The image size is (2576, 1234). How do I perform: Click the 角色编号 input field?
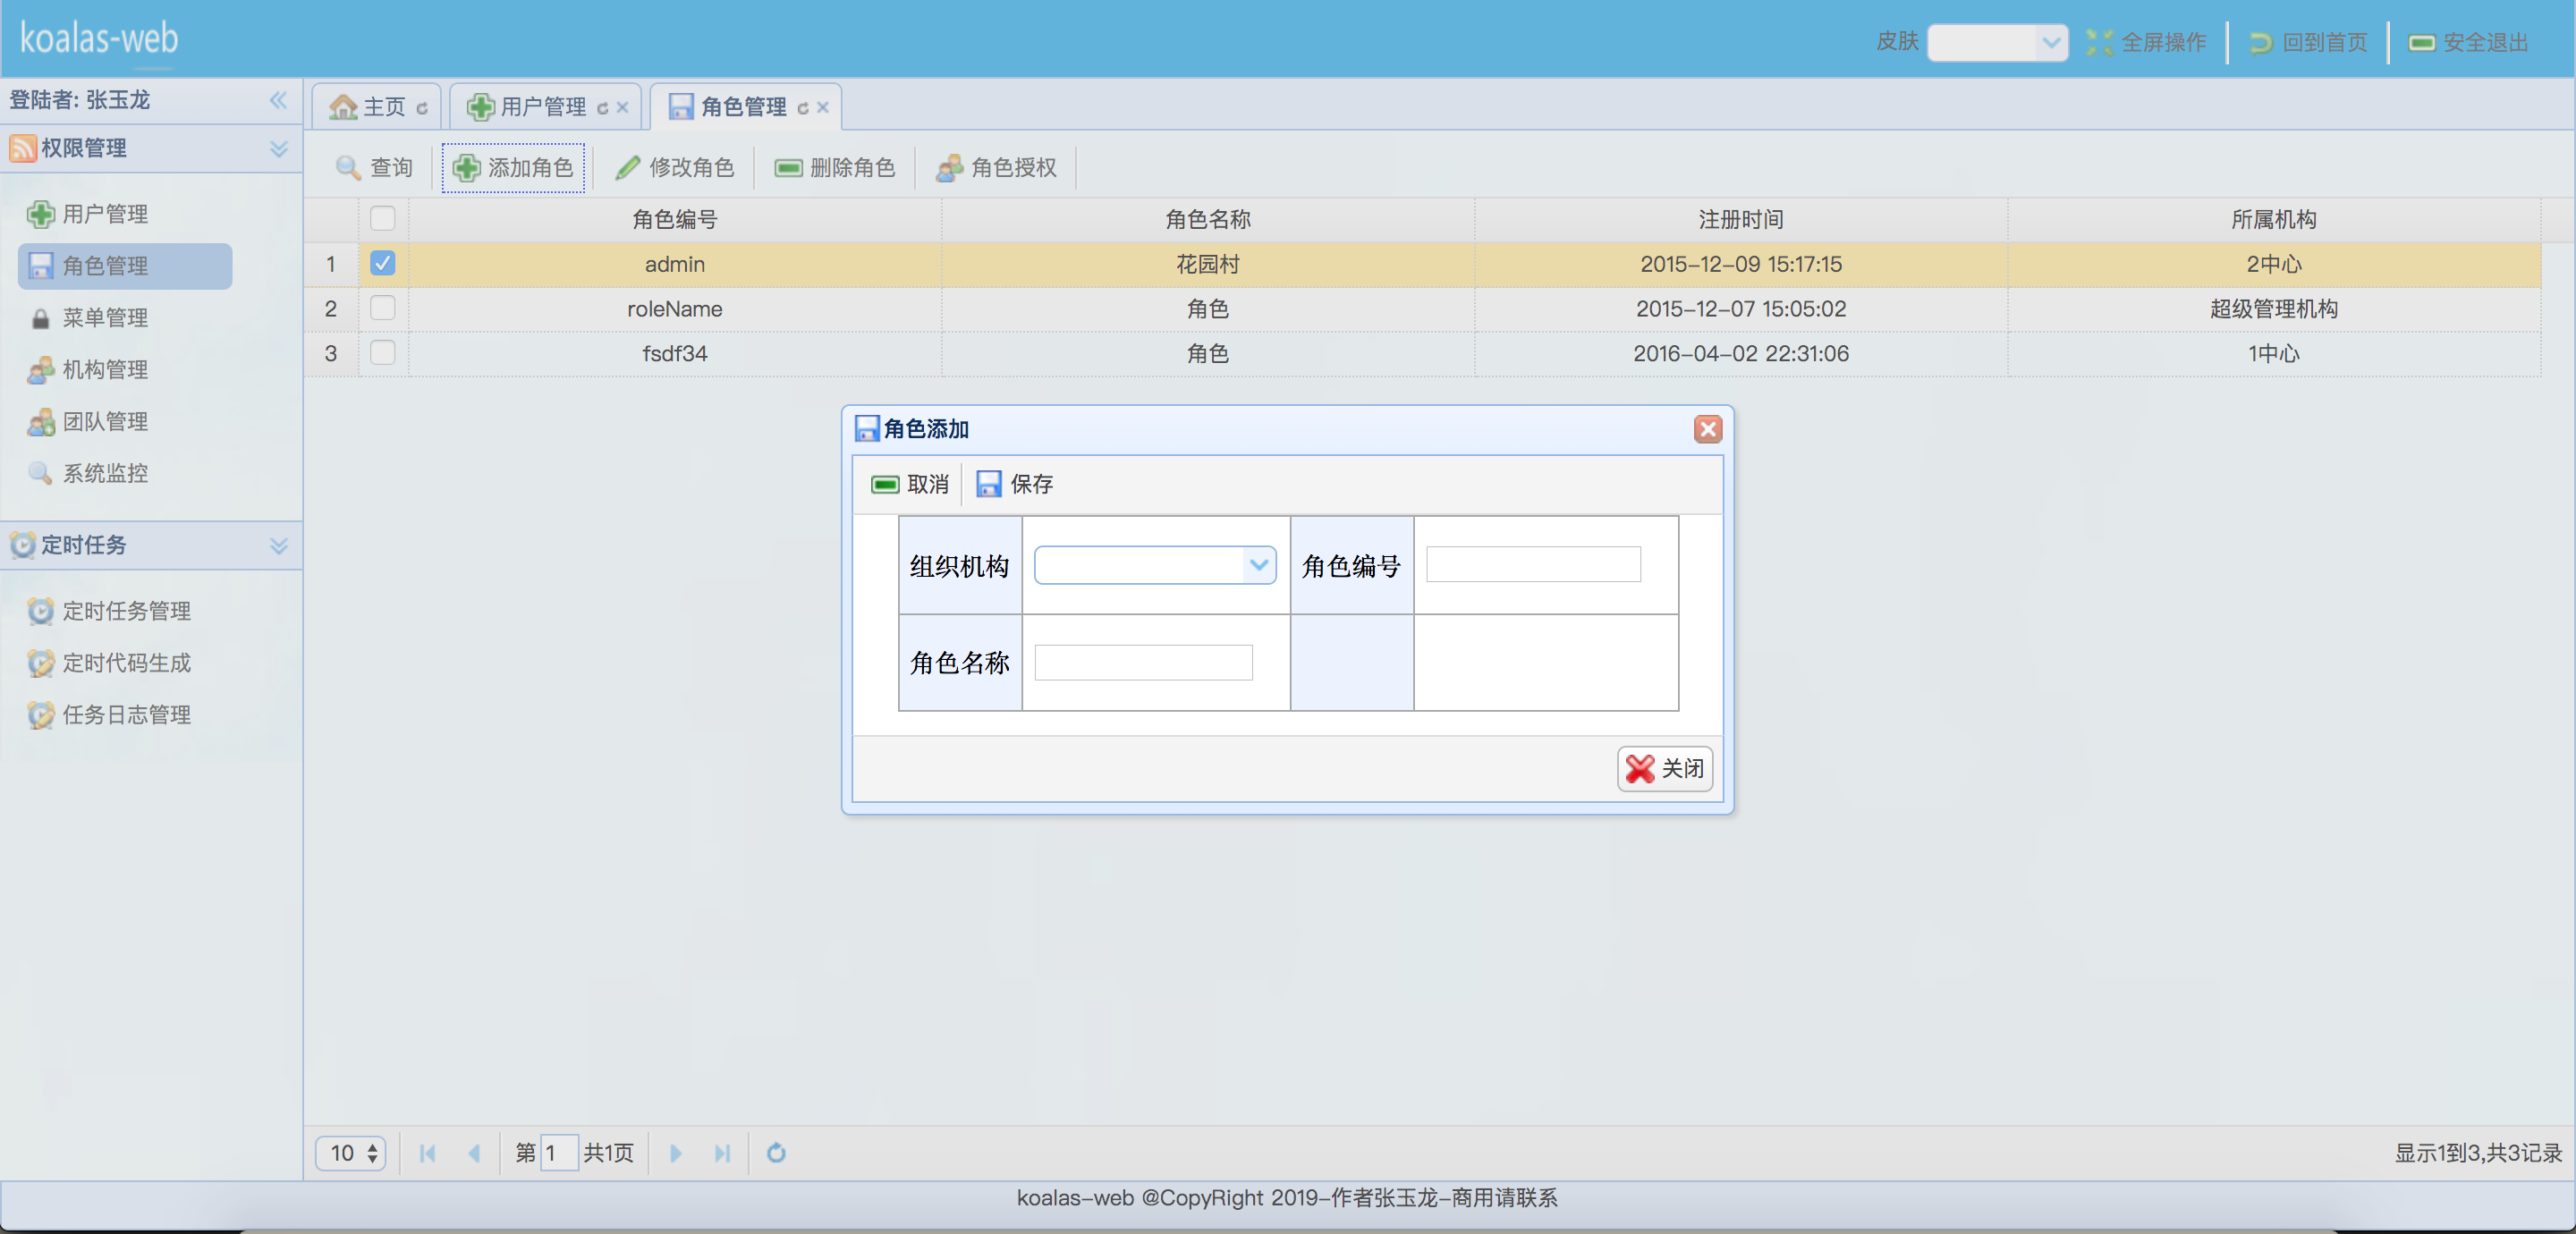1533,564
